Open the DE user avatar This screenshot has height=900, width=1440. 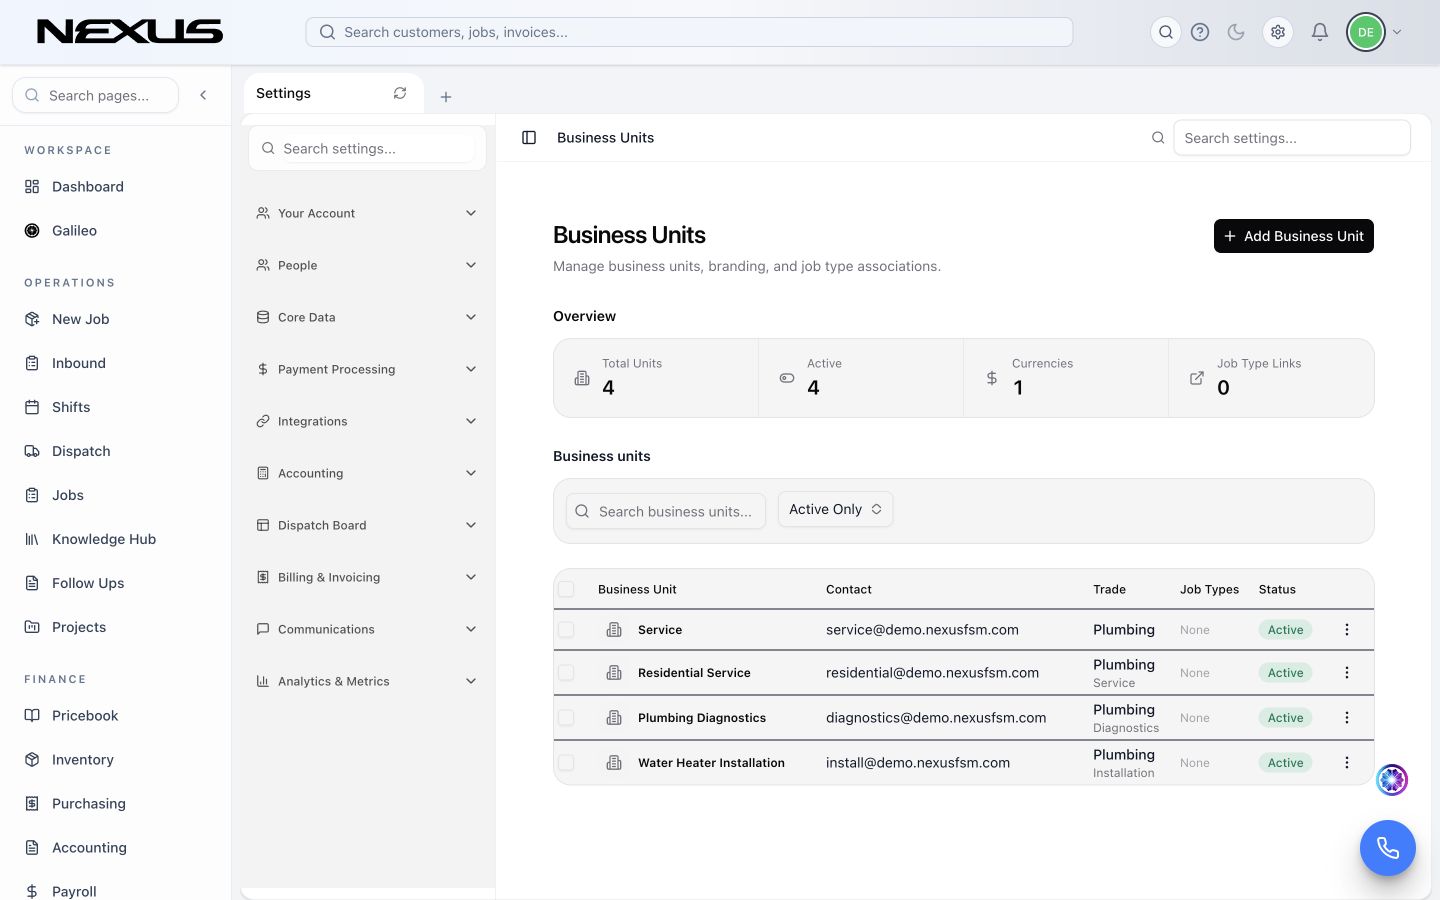click(x=1366, y=32)
